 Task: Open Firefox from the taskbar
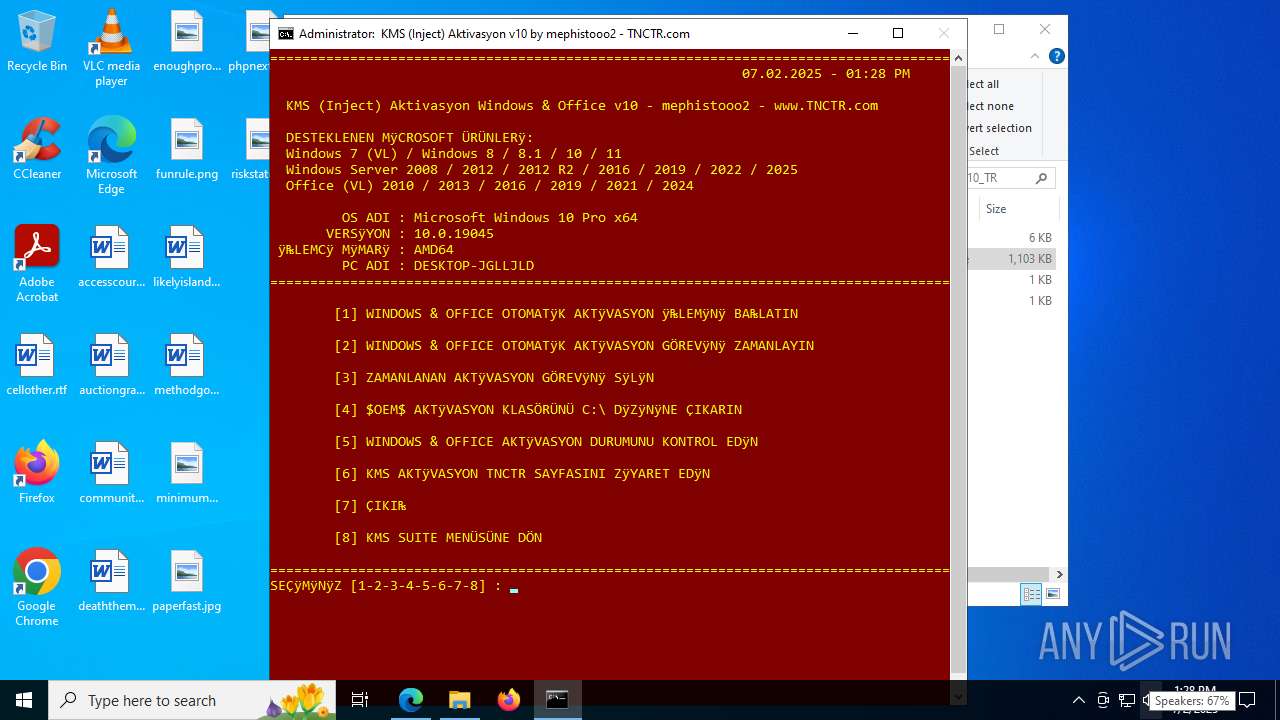(x=508, y=700)
